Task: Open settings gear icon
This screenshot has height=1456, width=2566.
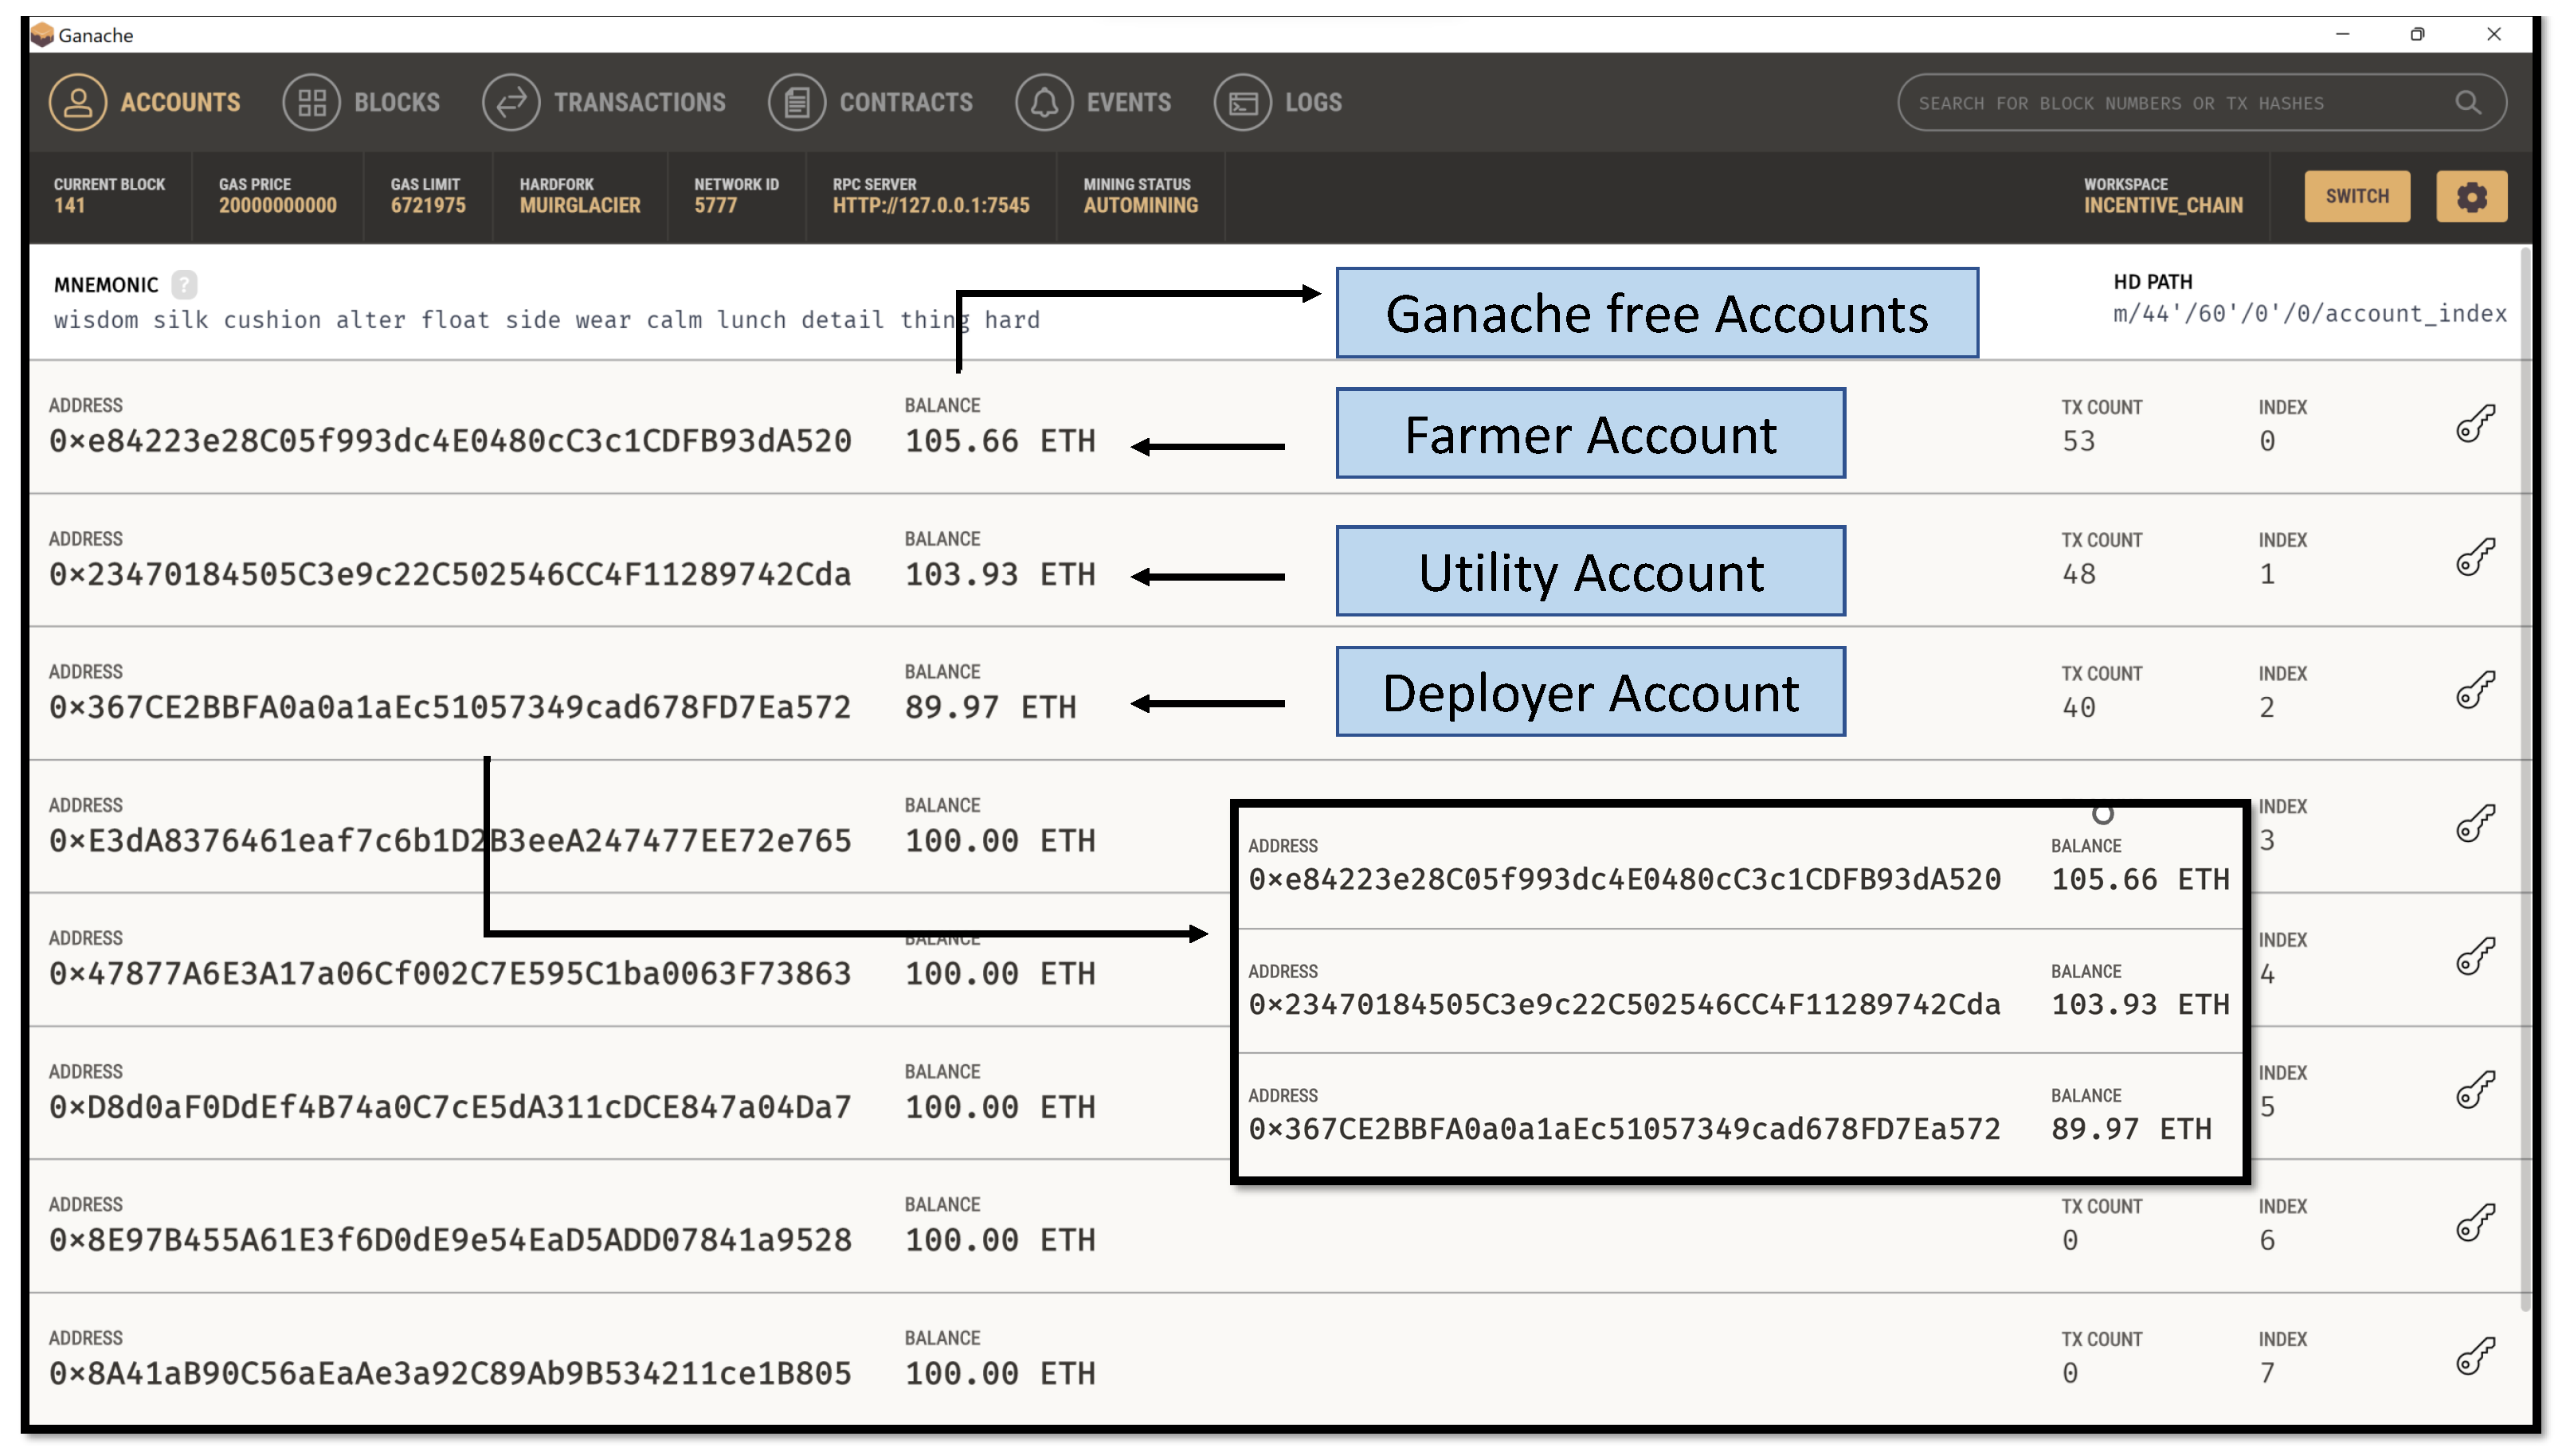Action: tap(2471, 196)
